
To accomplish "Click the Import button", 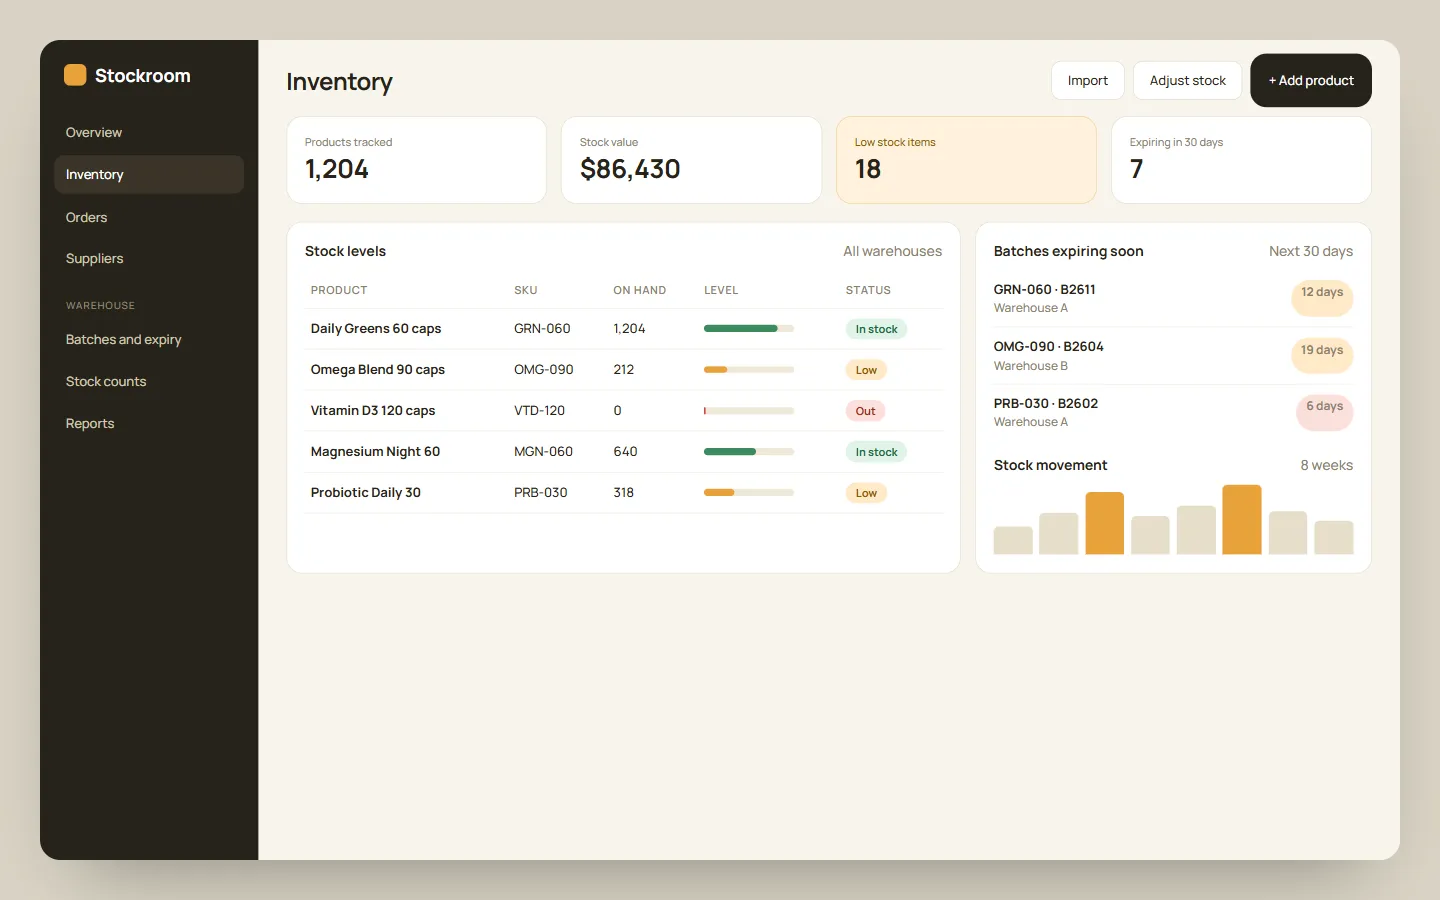I will click(1088, 80).
